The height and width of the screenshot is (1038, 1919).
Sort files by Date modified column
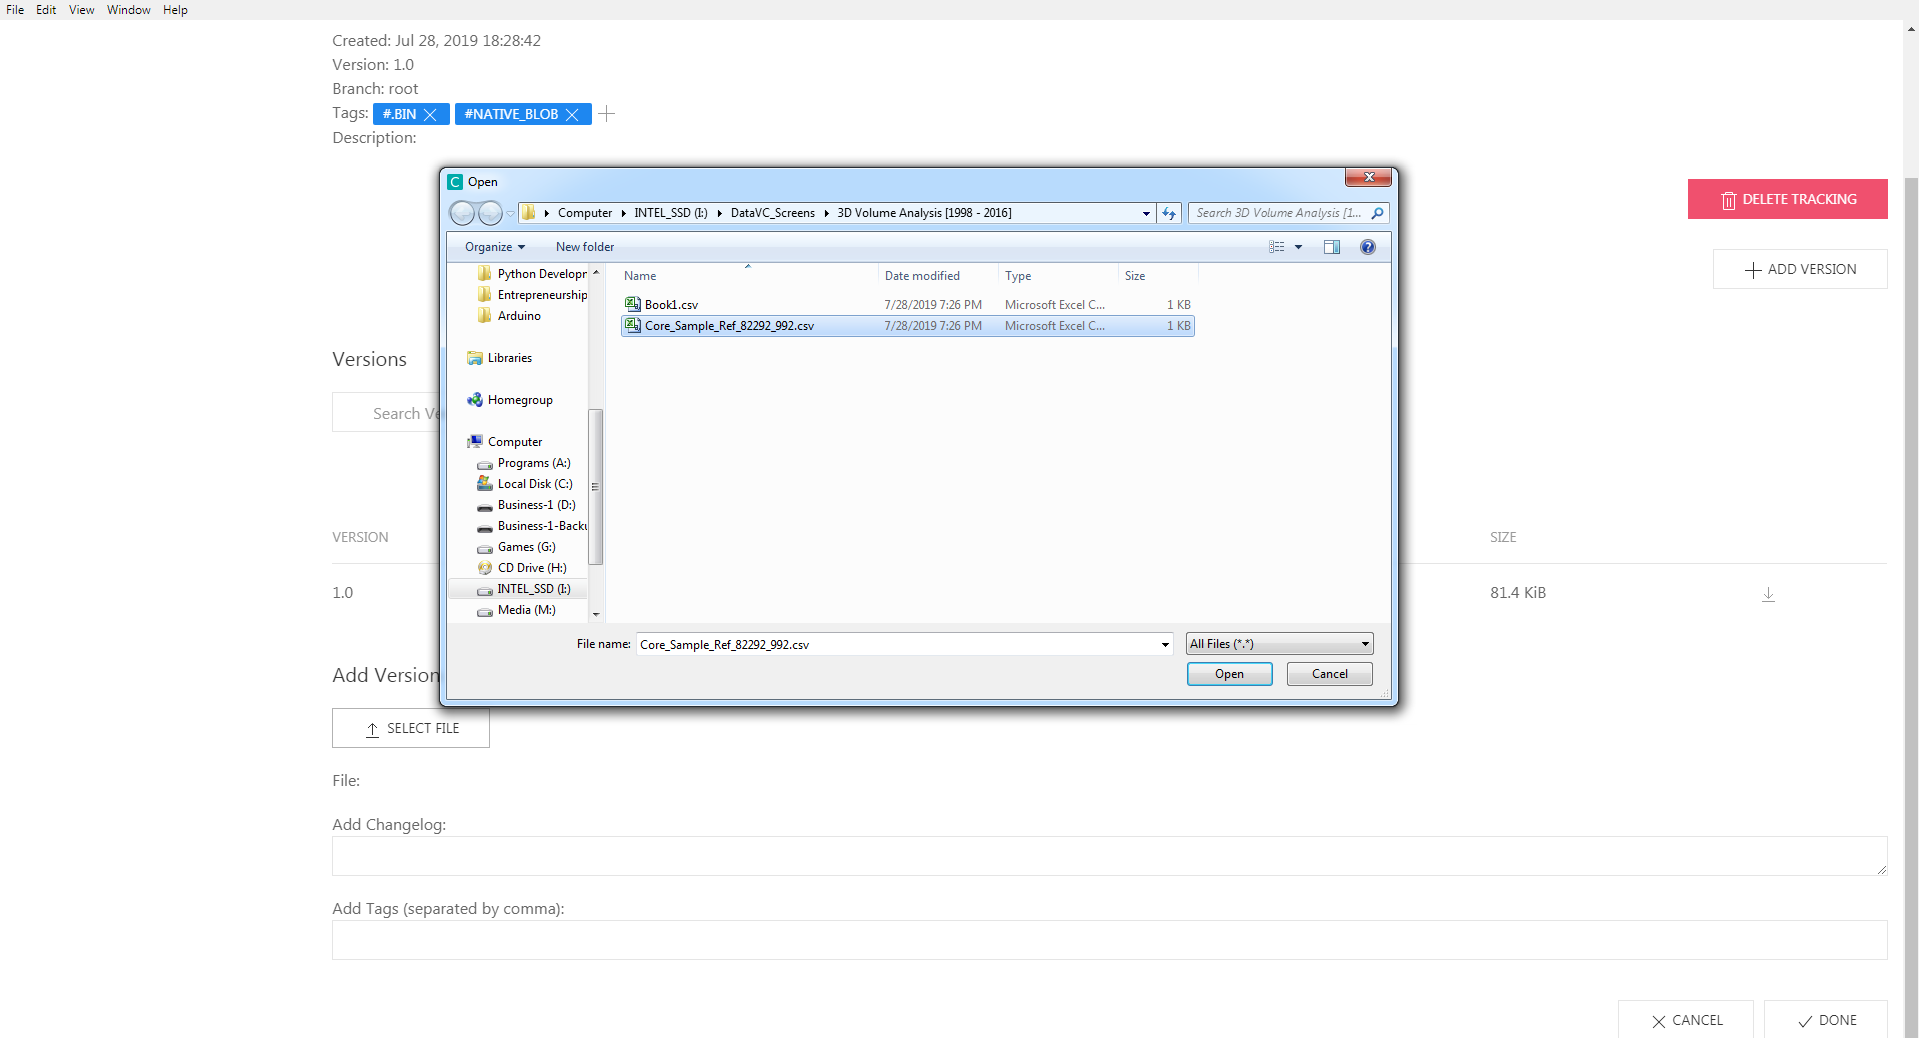938,276
